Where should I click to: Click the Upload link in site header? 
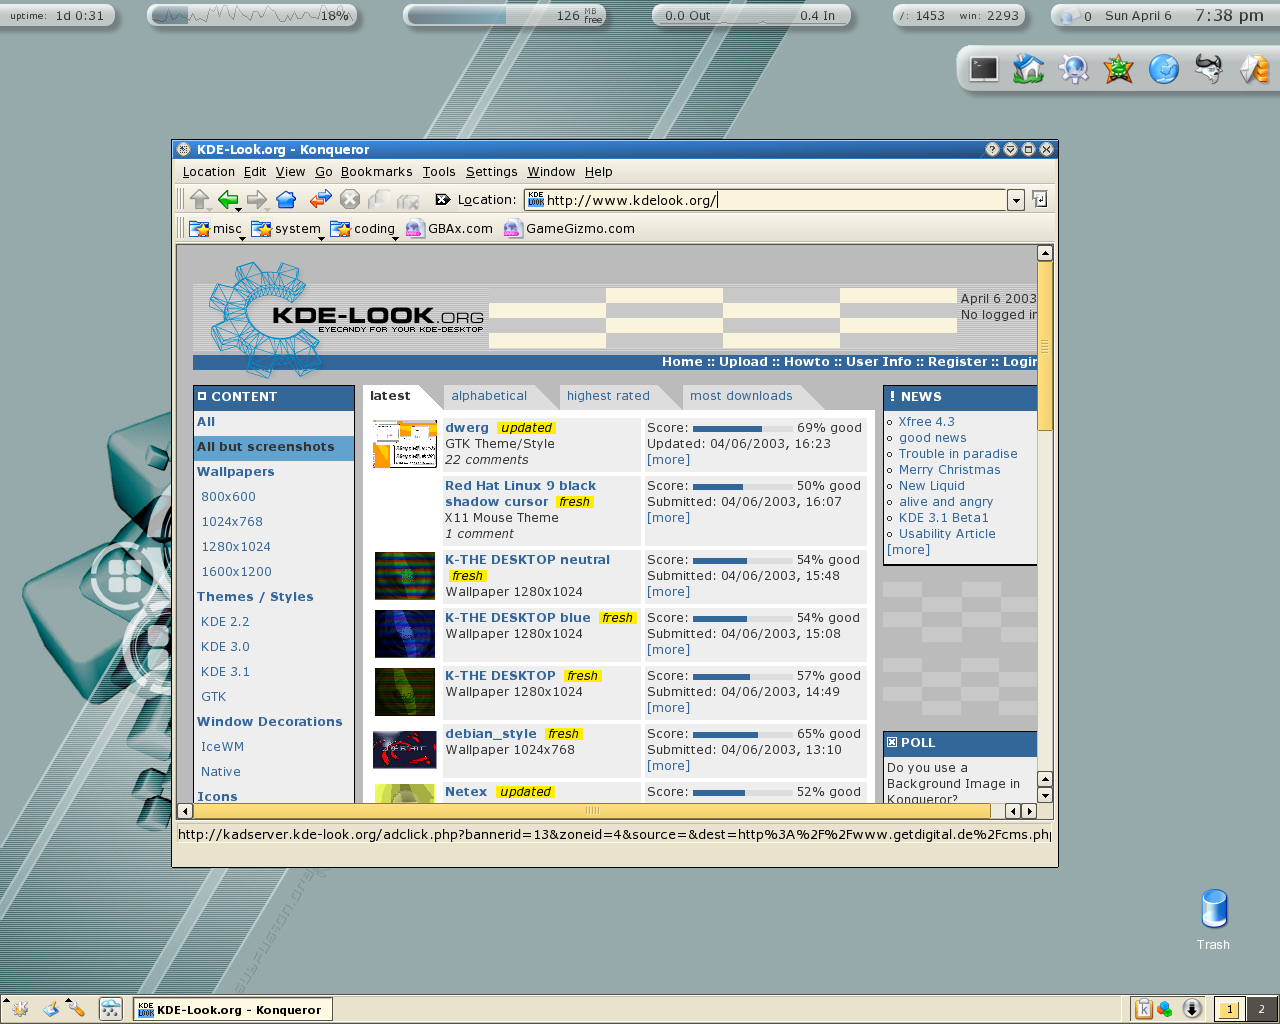point(743,362)
